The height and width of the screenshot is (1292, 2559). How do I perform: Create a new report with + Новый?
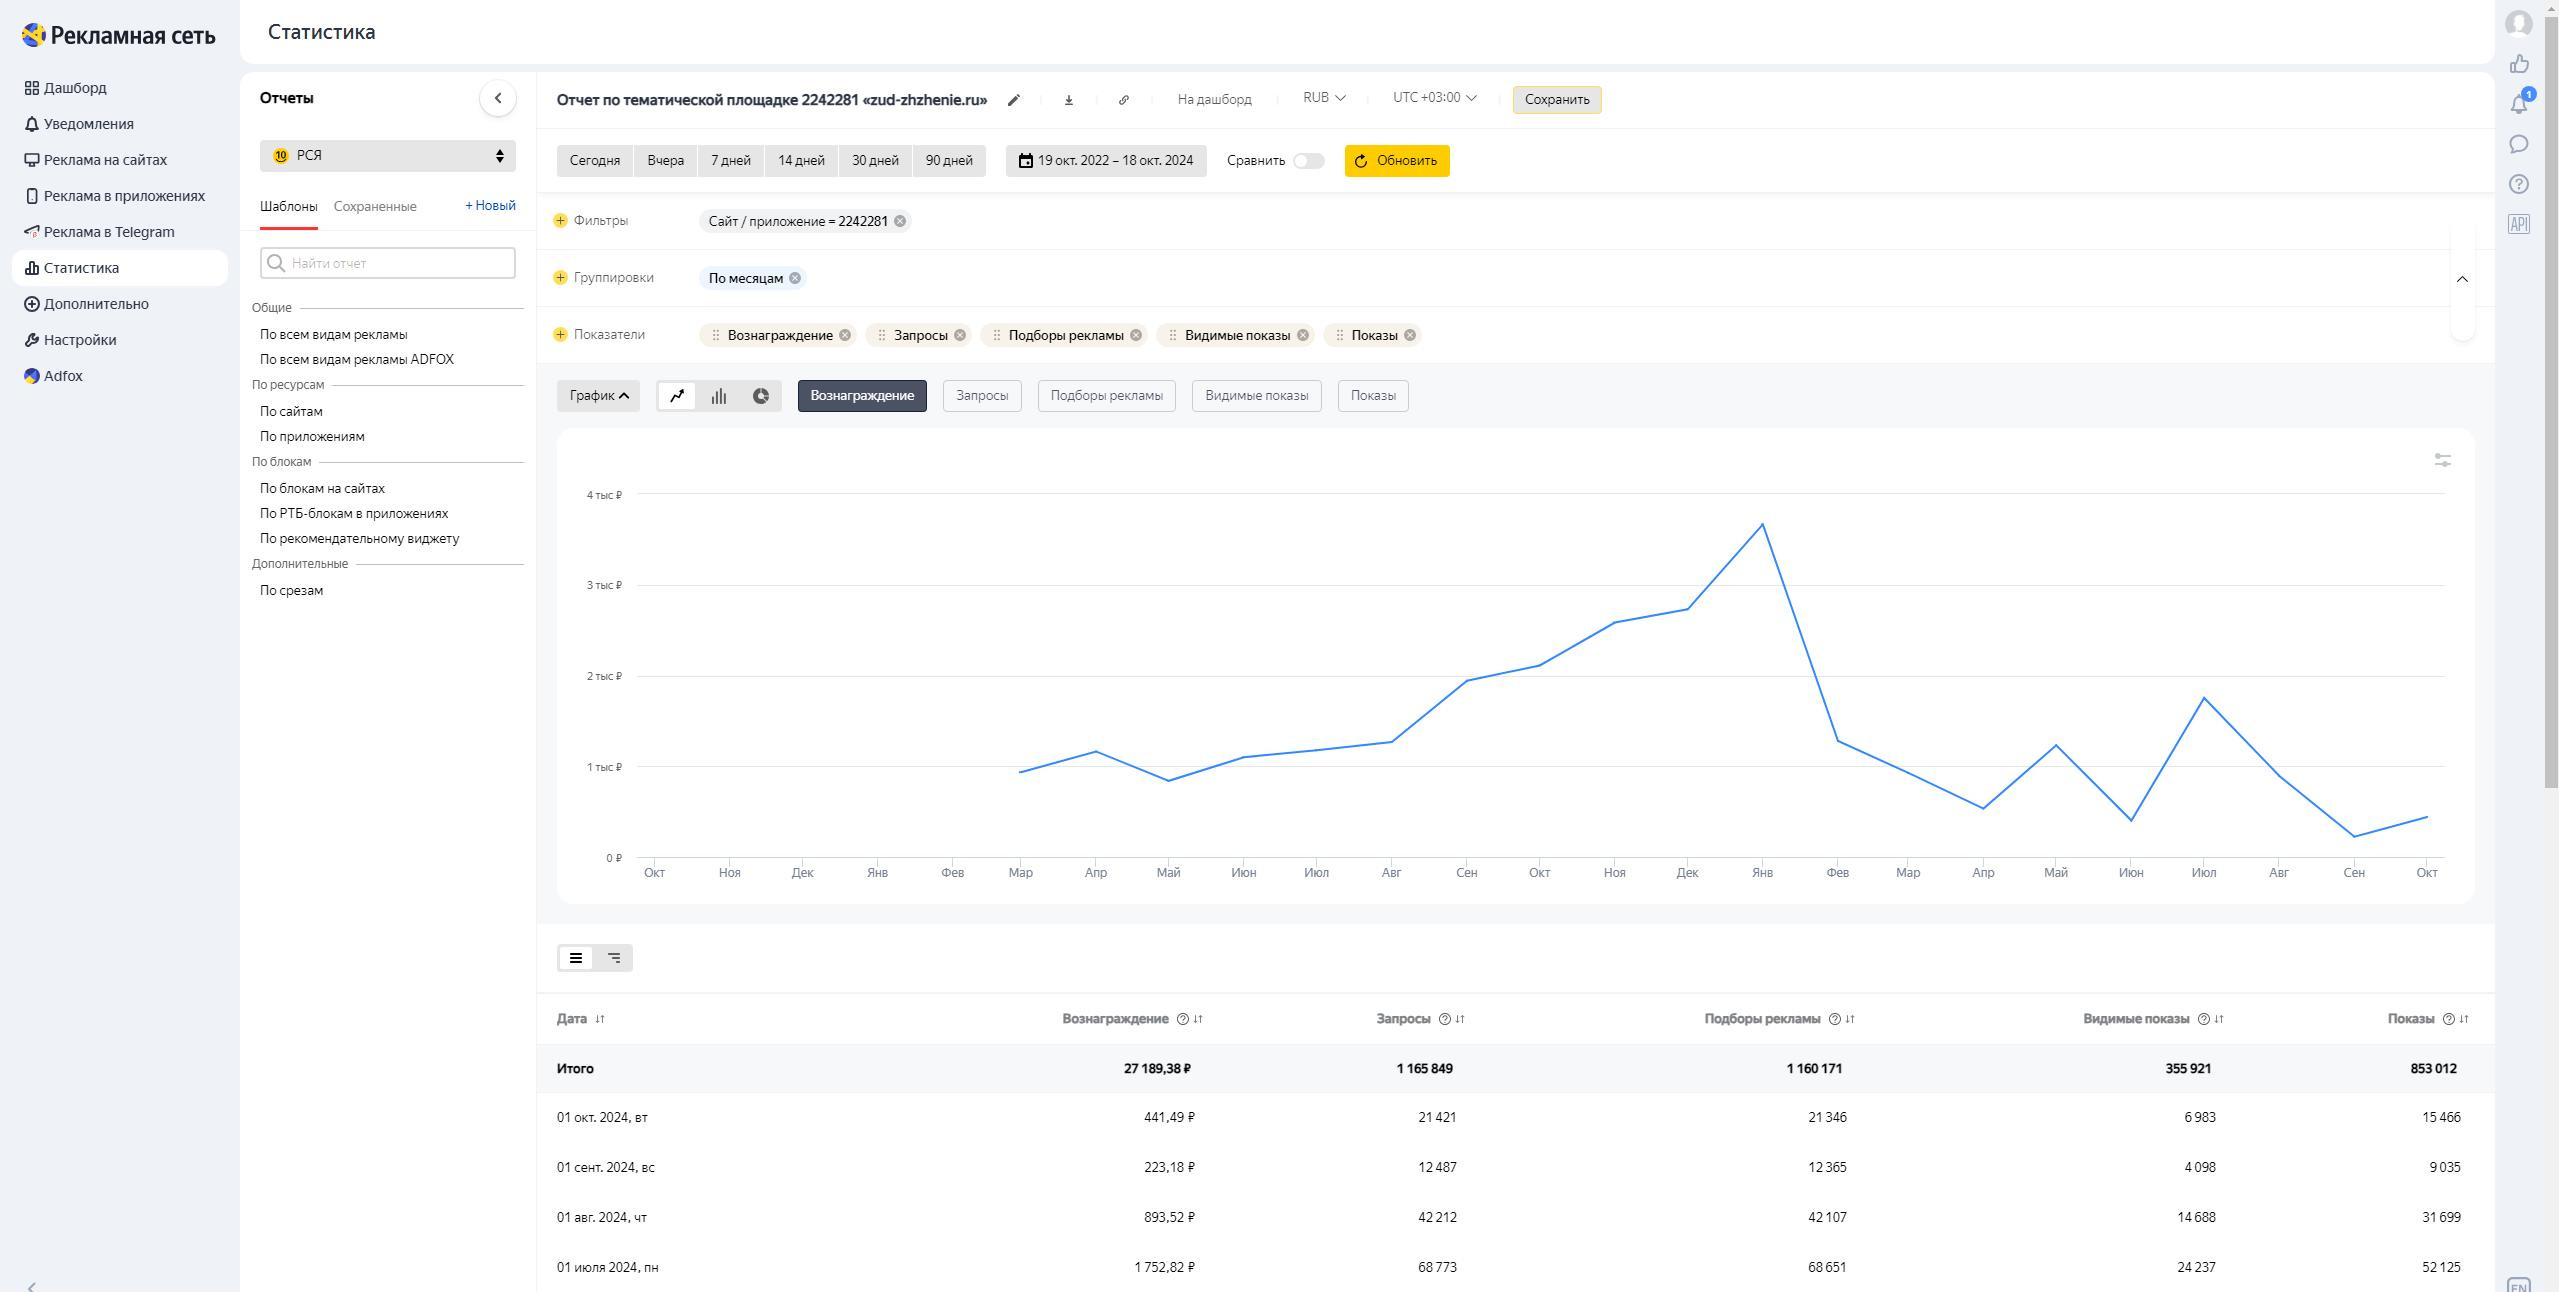(490, 206)
